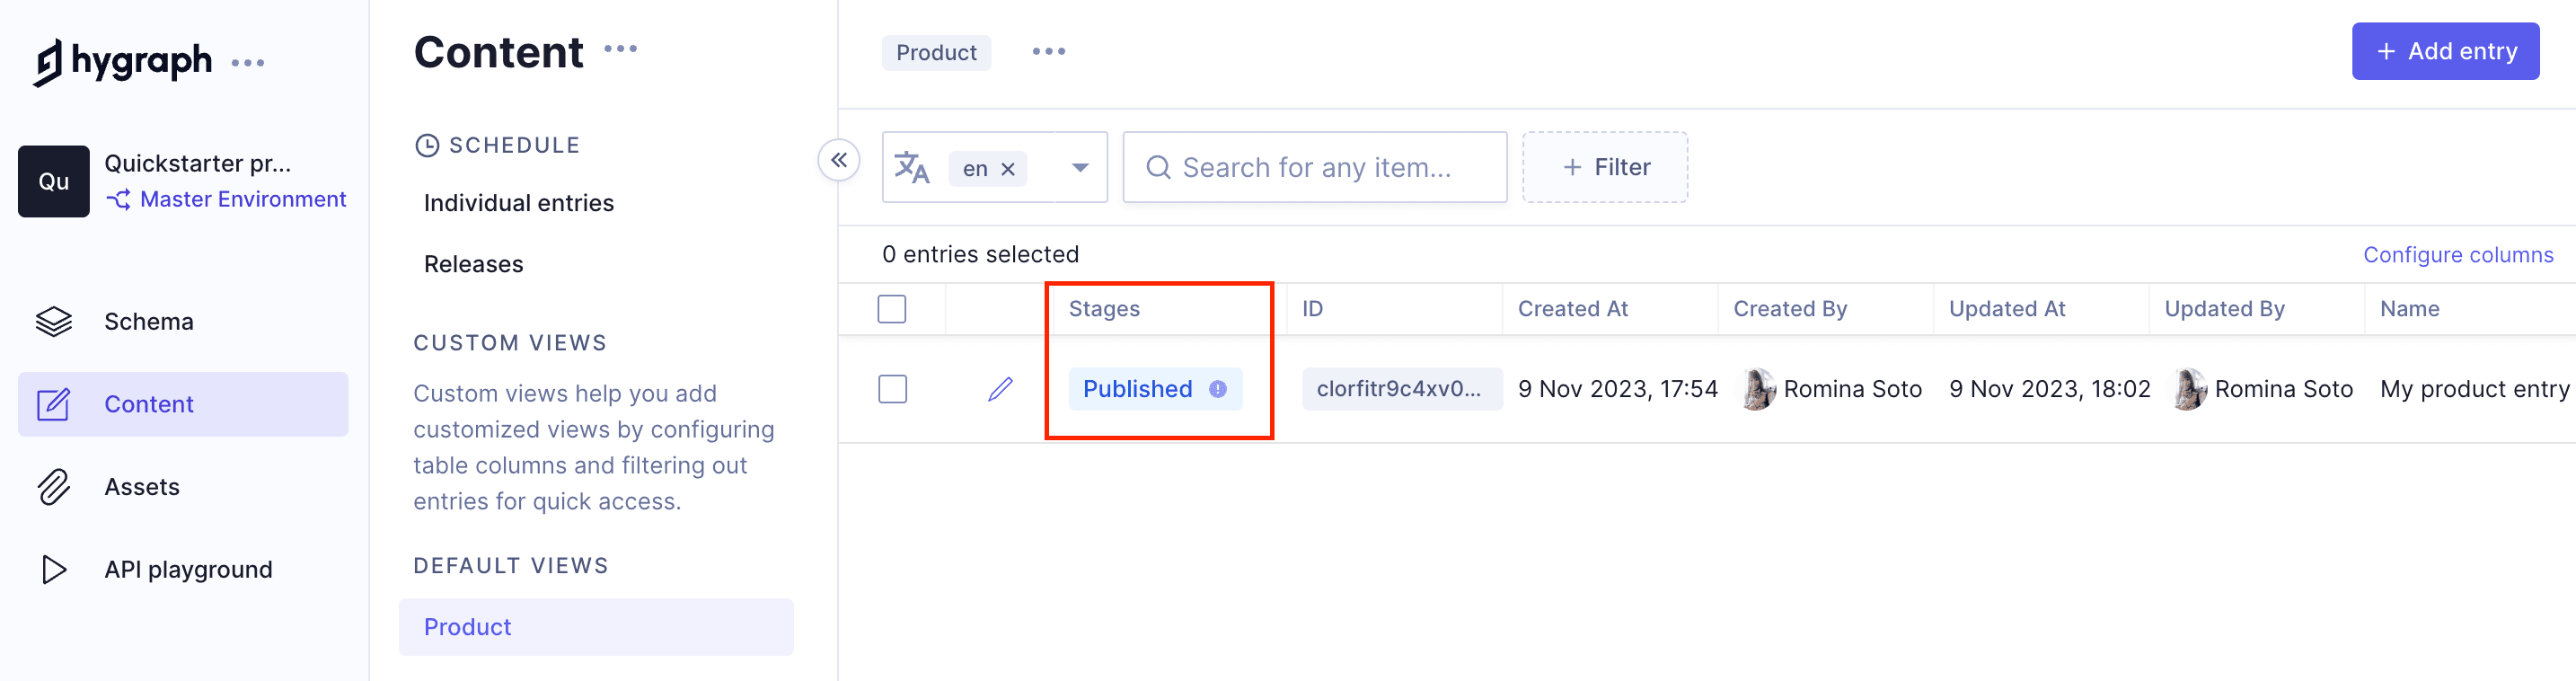Expand the locale selector dropdown
Screen dimensions: 2576x681
1080,167
